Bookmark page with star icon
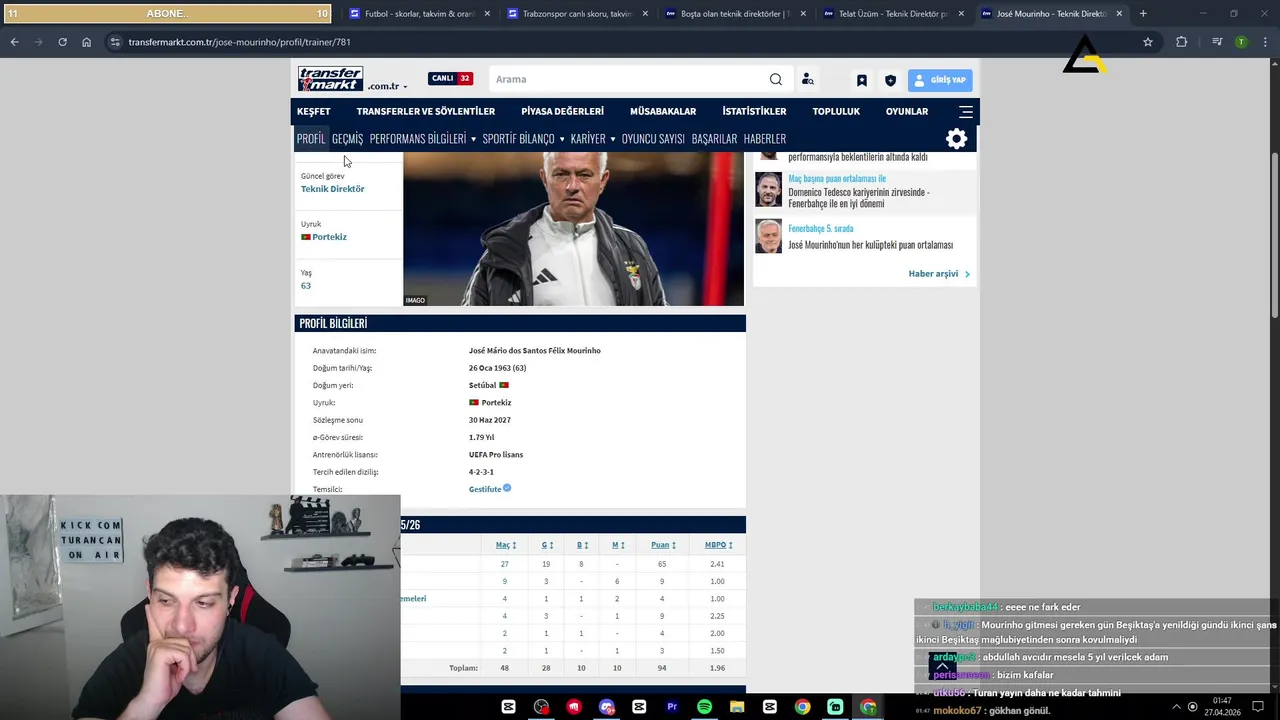This screenshot has height=720, width=1280. tap(1148, 42)
